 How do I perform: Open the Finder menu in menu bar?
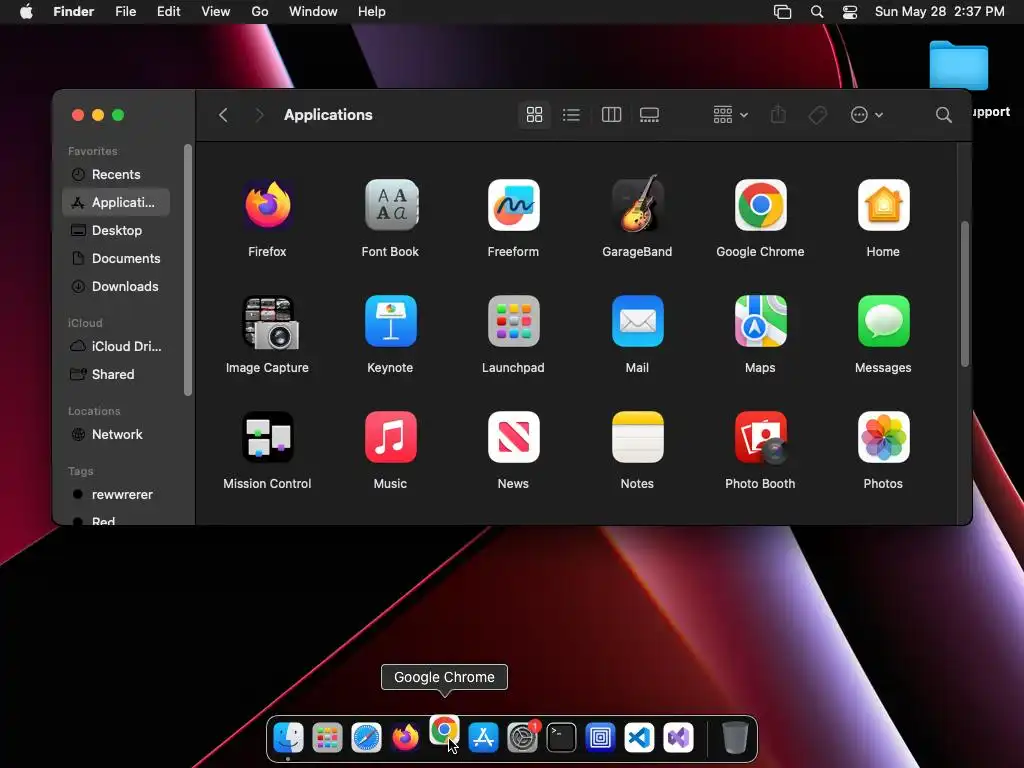(x=73, y=12)
